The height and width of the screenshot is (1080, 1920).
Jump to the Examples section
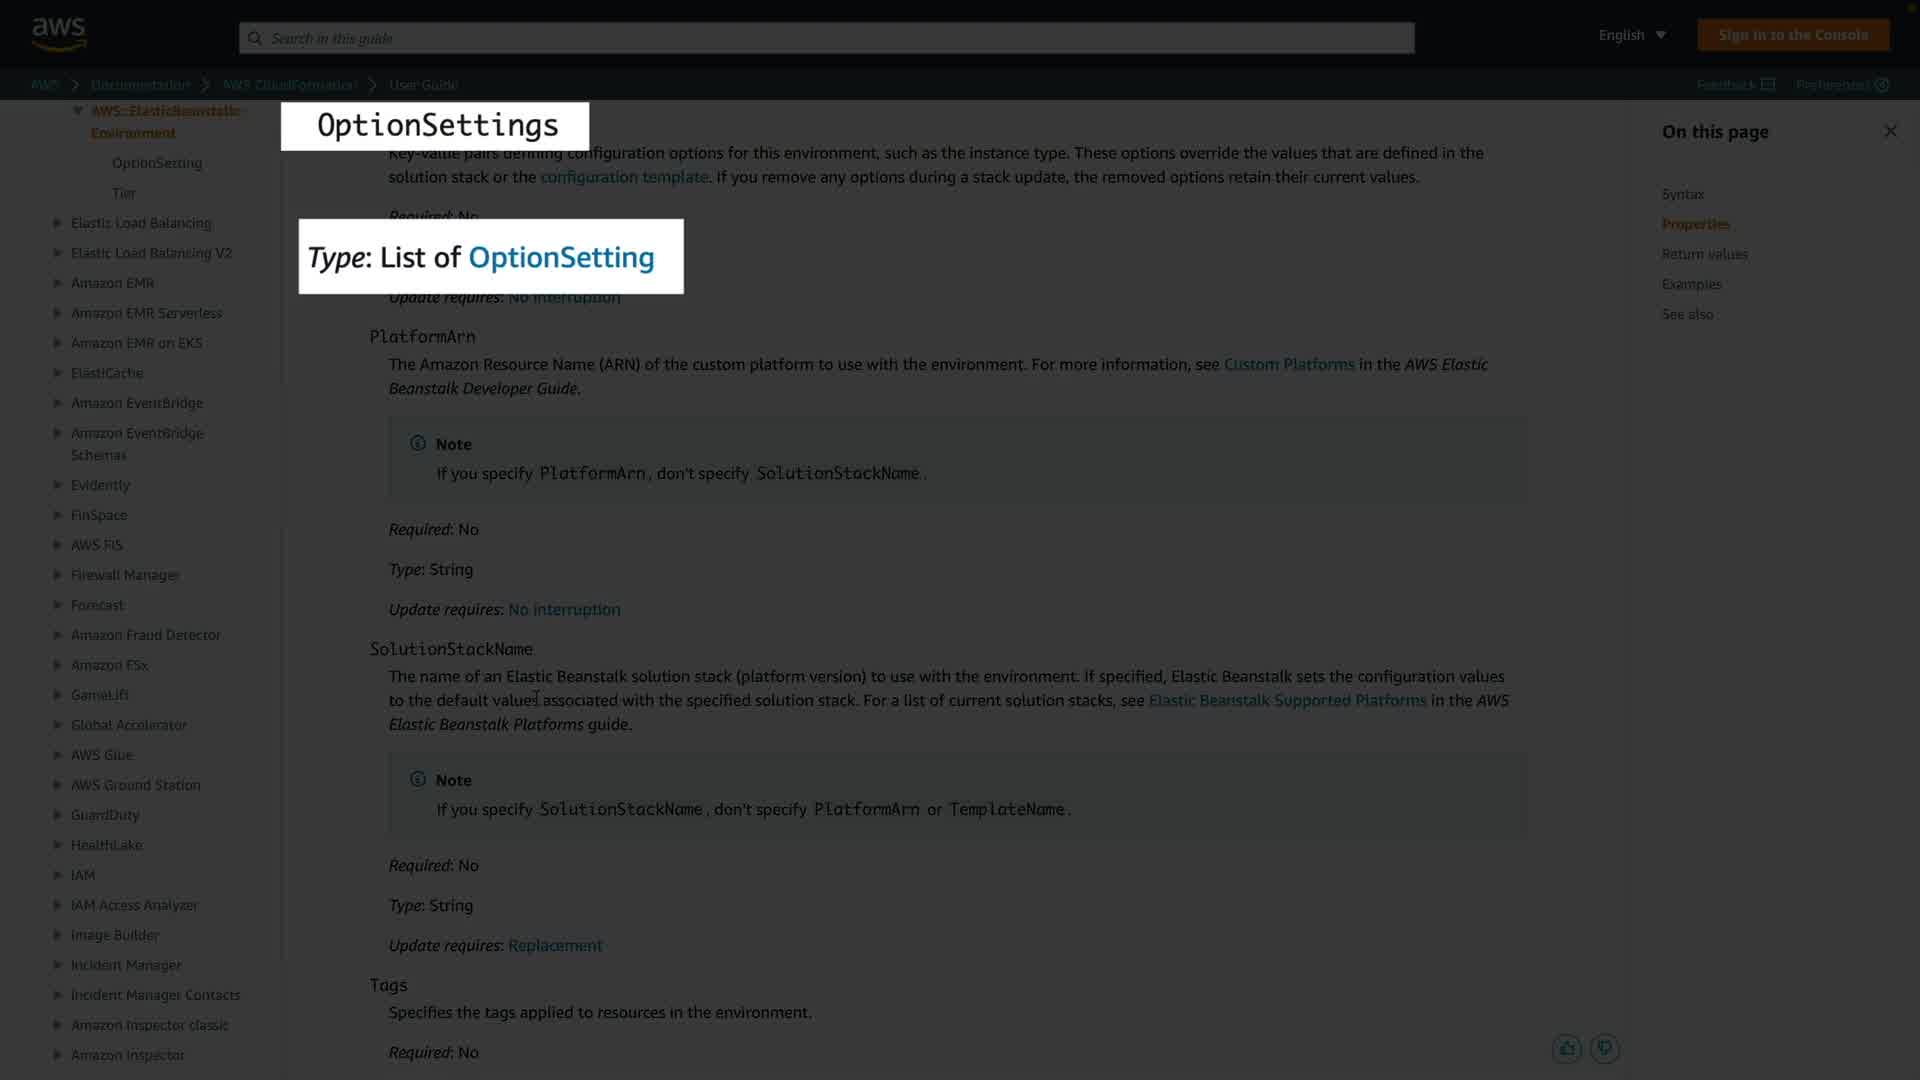tap(1691, 284)
